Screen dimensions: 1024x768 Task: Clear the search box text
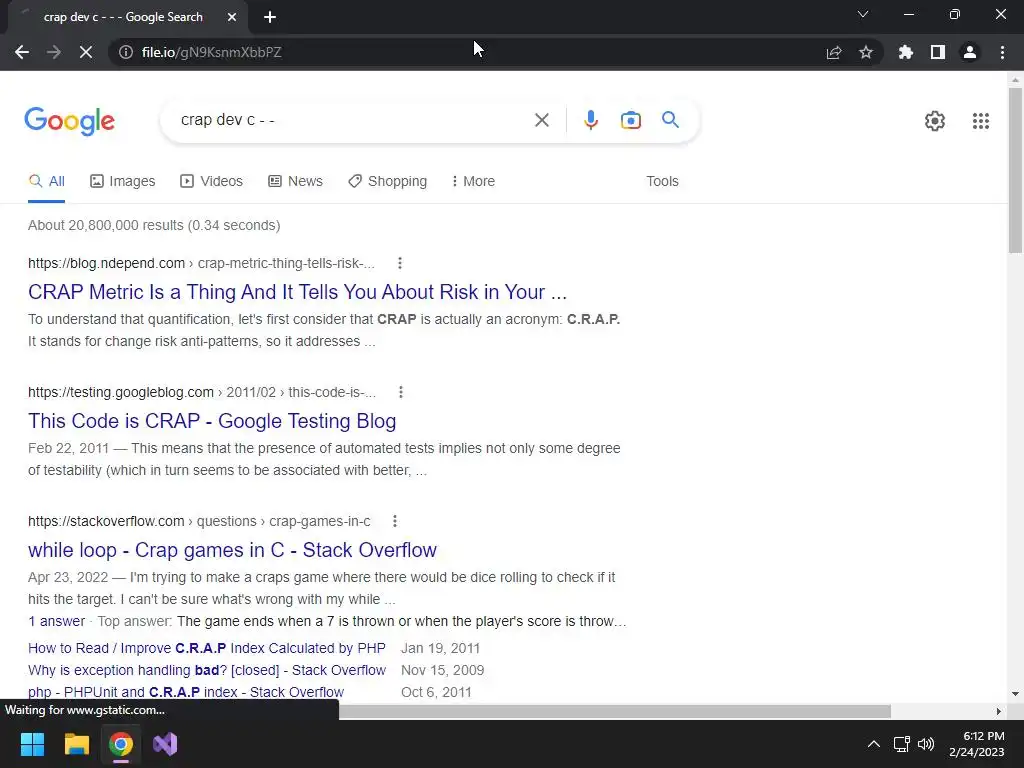[x=541, y=120]
